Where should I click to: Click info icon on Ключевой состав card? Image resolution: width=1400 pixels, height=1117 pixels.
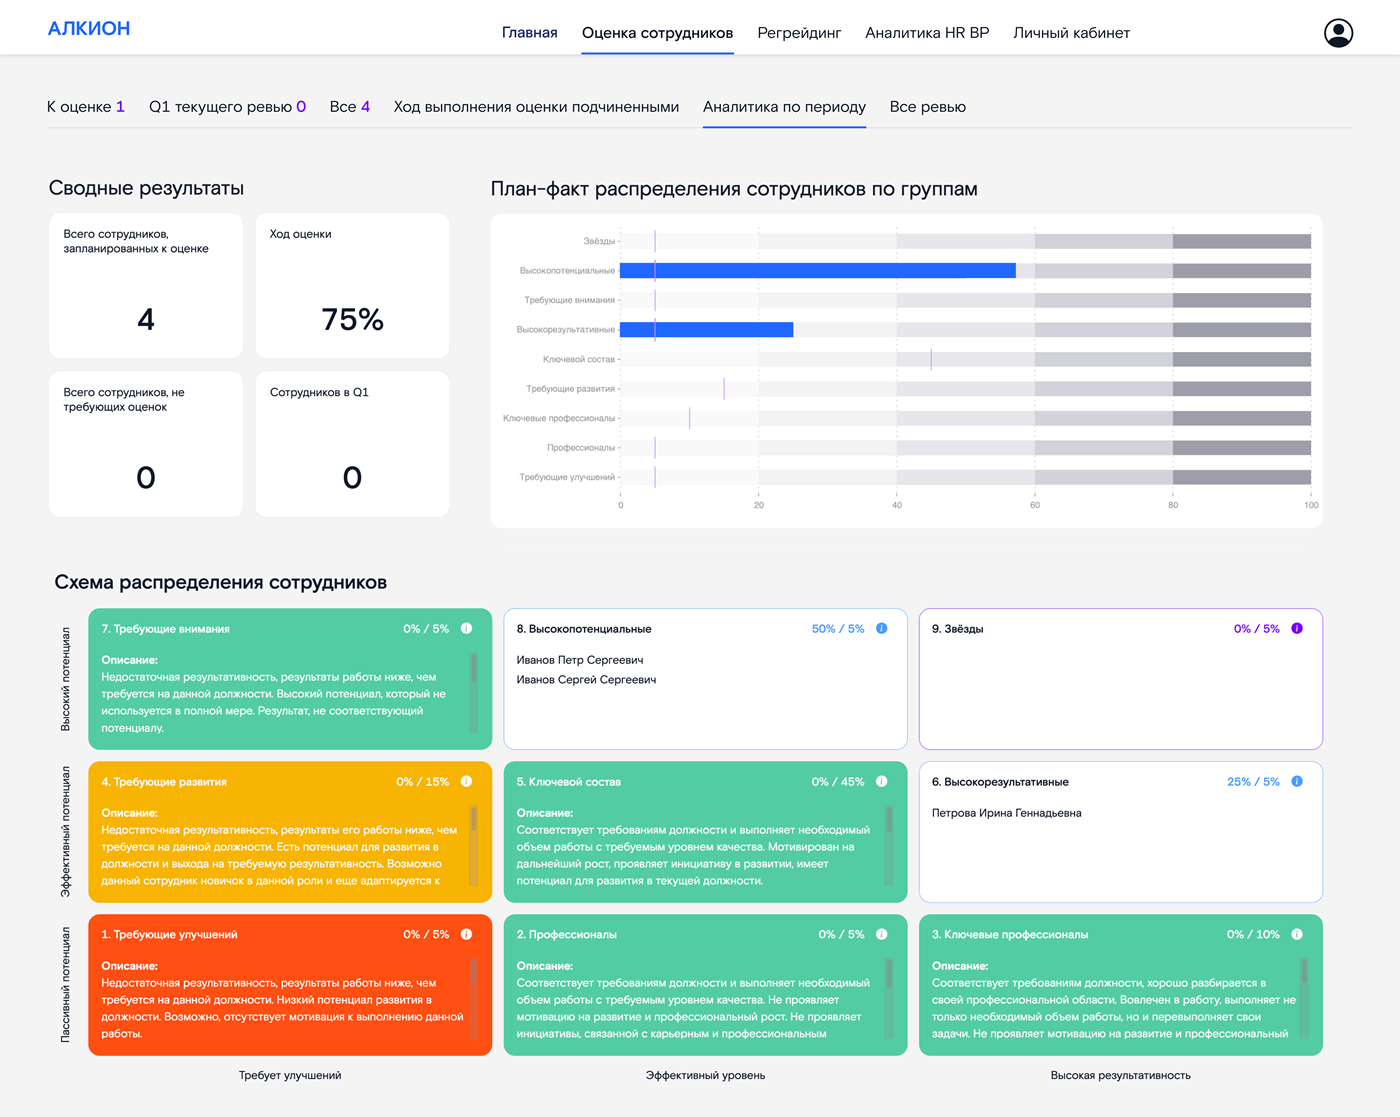[x=881, y=782]
